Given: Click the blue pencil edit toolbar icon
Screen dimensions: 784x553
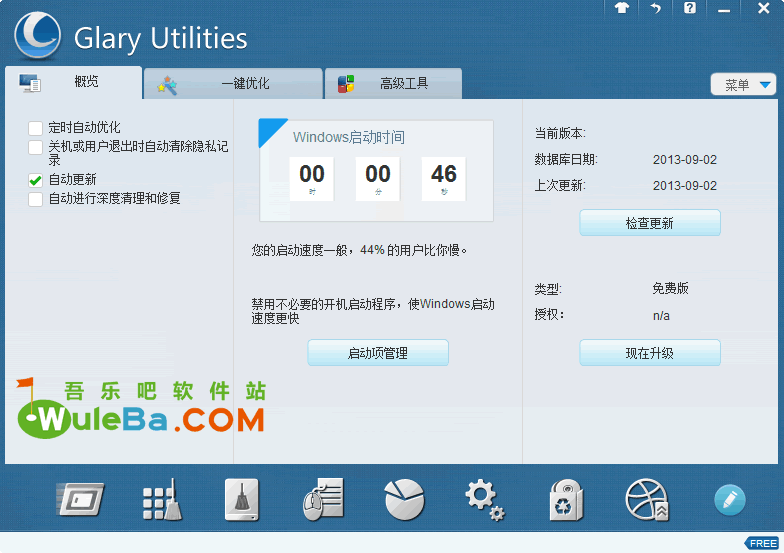Looking at the screenshot, I should click(x=730, y=500).
